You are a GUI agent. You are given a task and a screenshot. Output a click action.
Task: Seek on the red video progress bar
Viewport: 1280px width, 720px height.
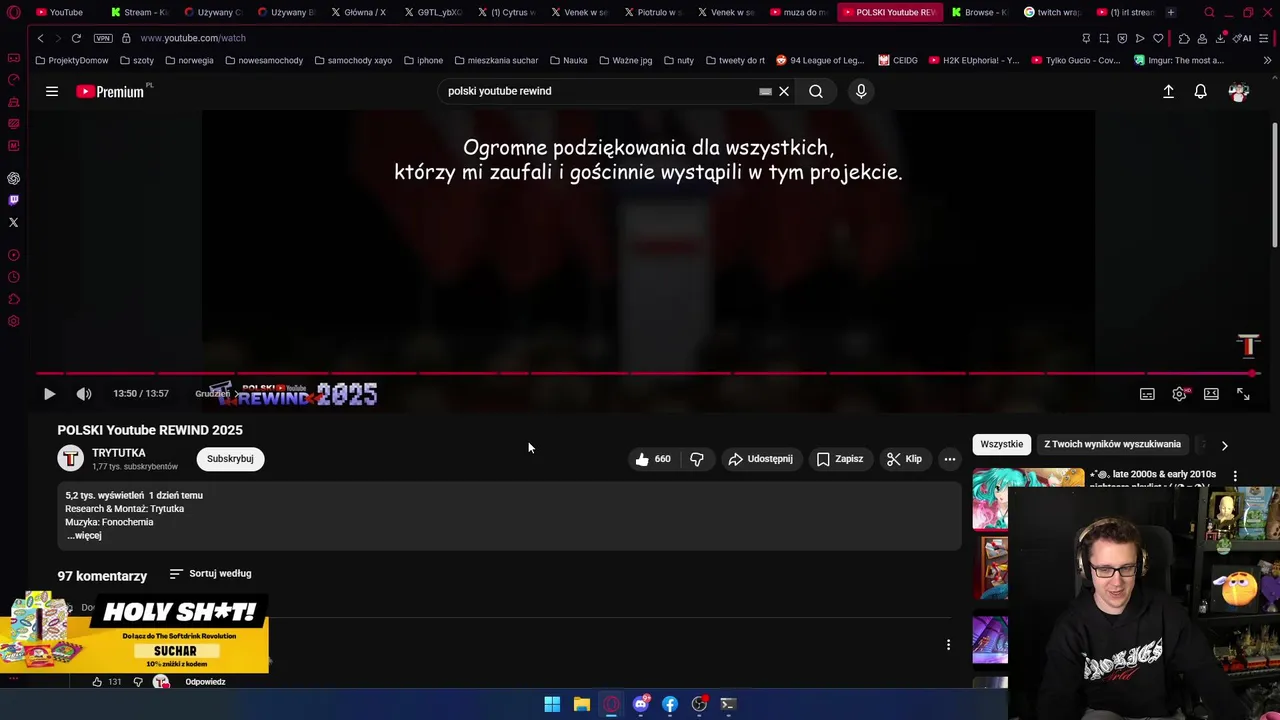tap(646, 374)
